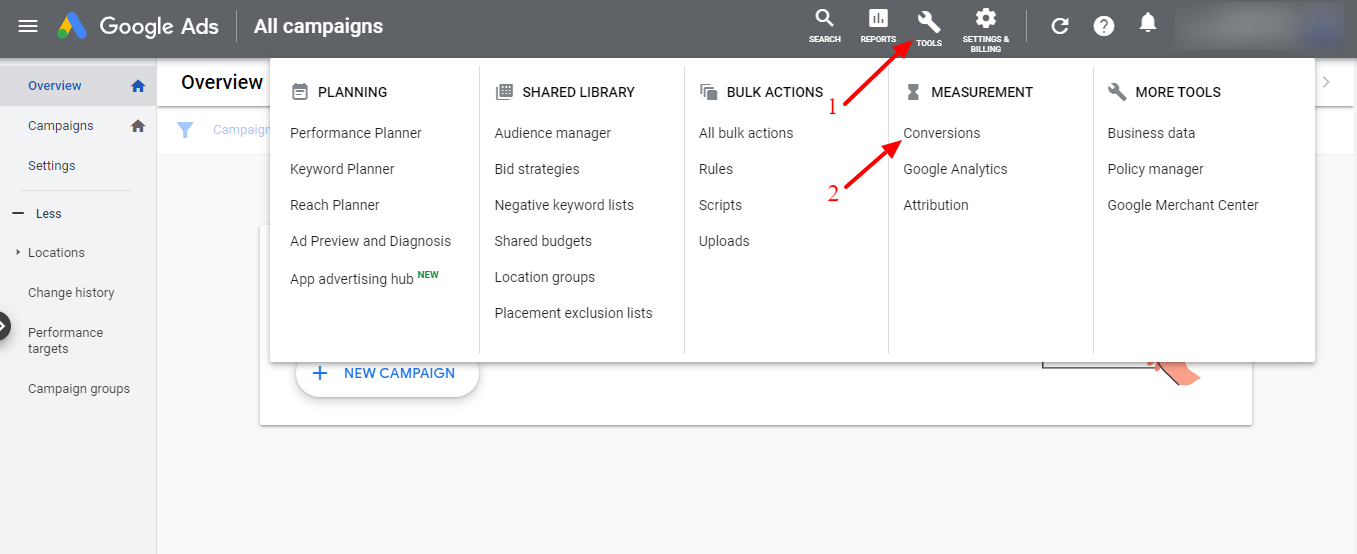Expand the collapsed side panel arrow

4,326
